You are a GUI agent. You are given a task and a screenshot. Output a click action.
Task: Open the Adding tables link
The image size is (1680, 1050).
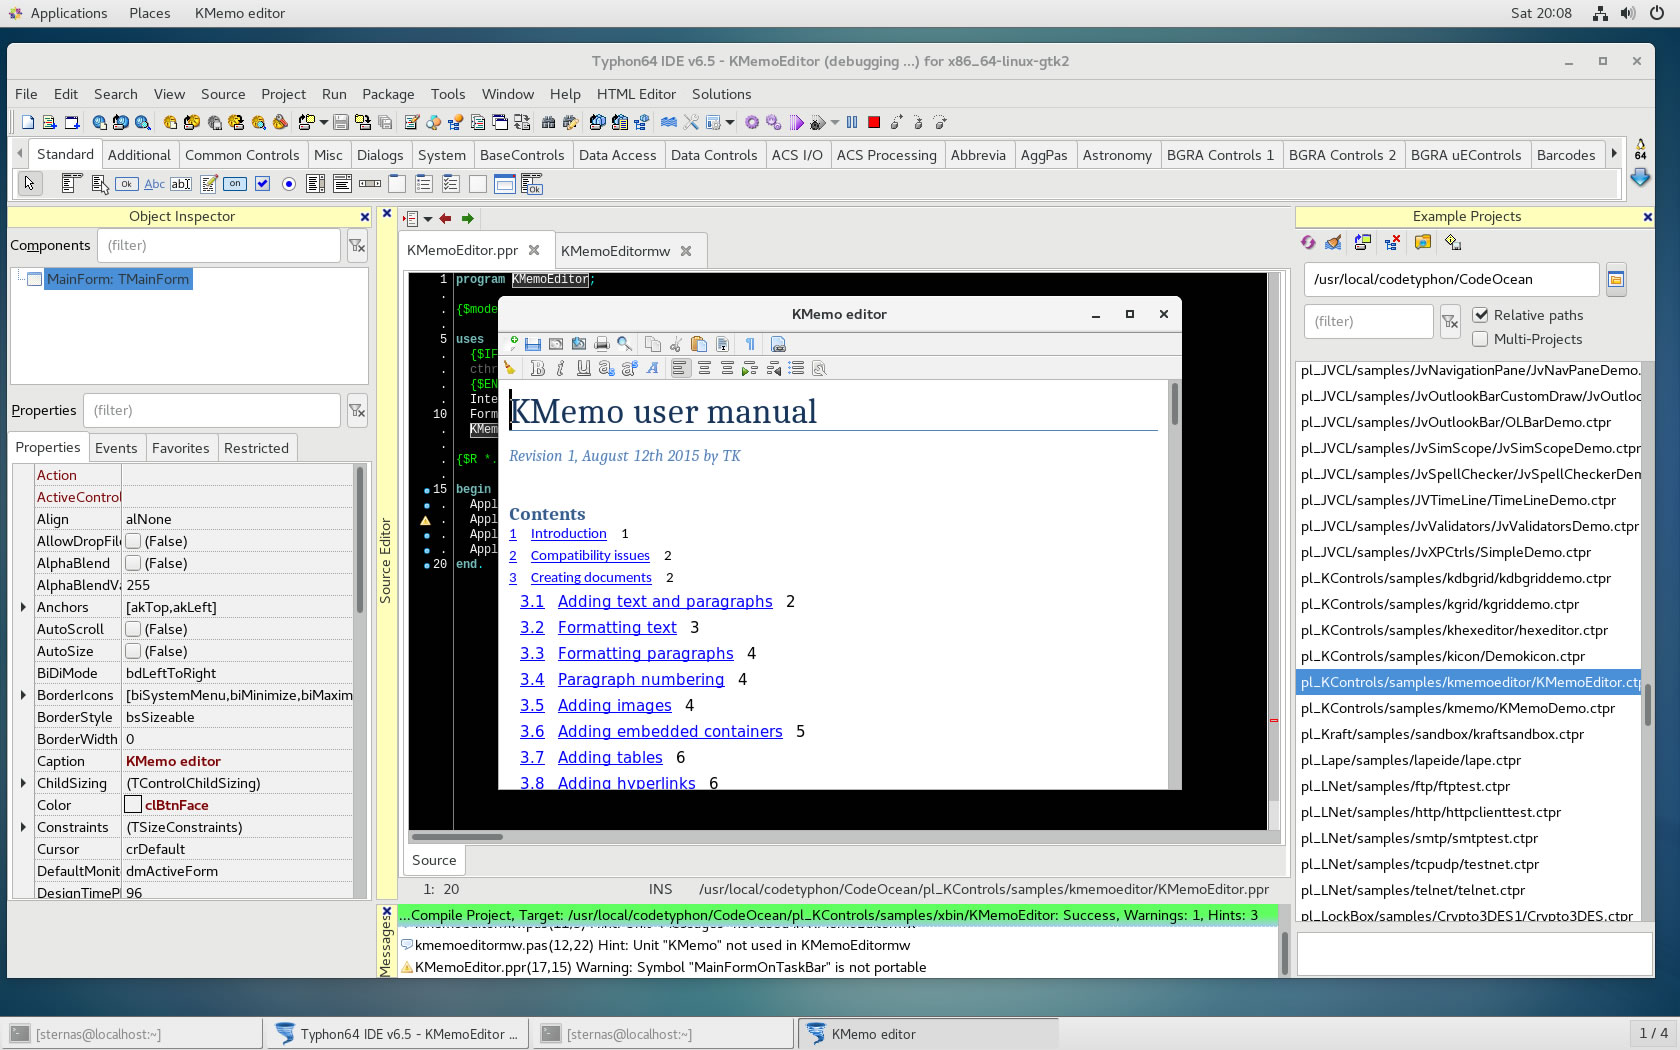coord(610,757)
